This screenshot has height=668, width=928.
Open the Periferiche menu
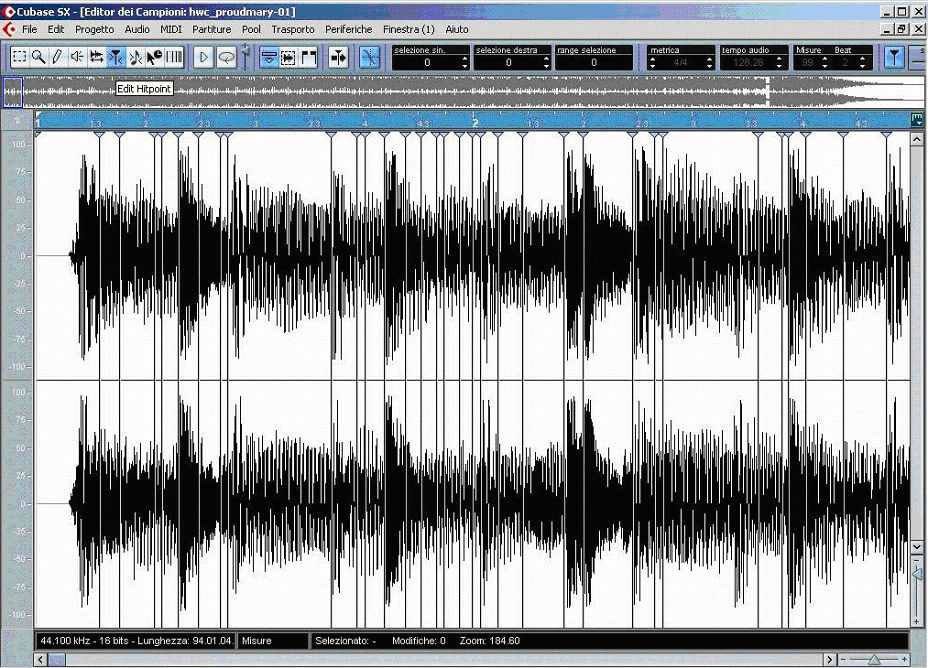[348, 30]
